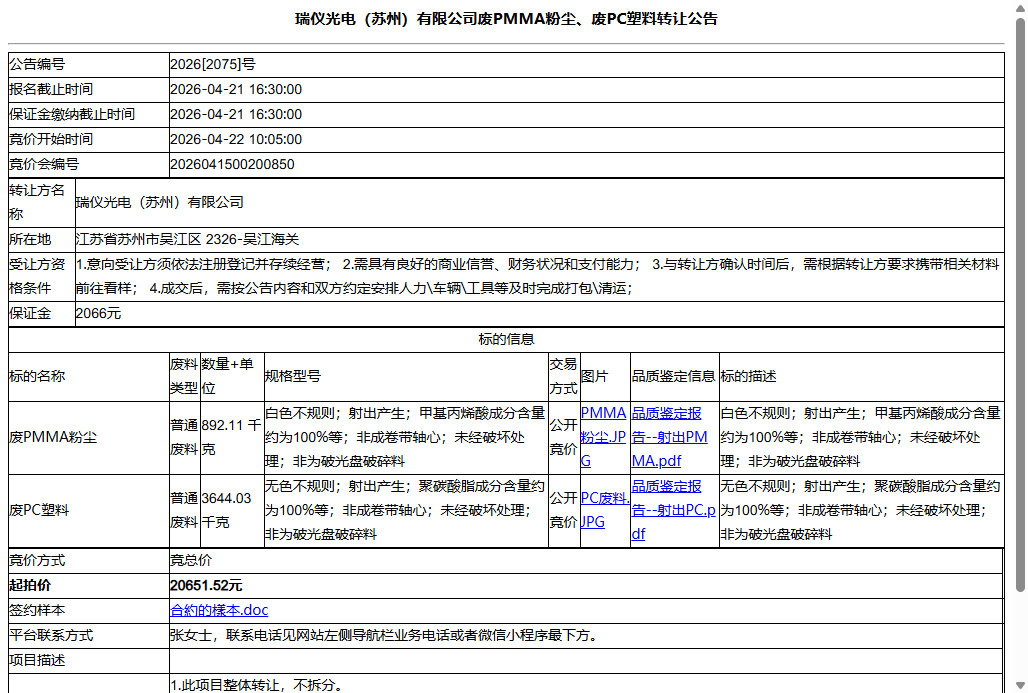Click registration deadline value 2026-04-21 16:30:00

pos(236,89)
